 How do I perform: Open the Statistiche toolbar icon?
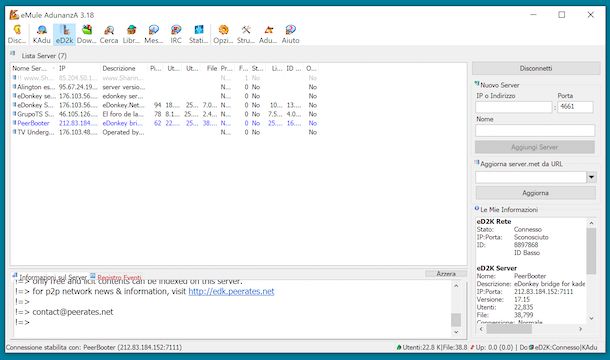(x=198, y=34)
